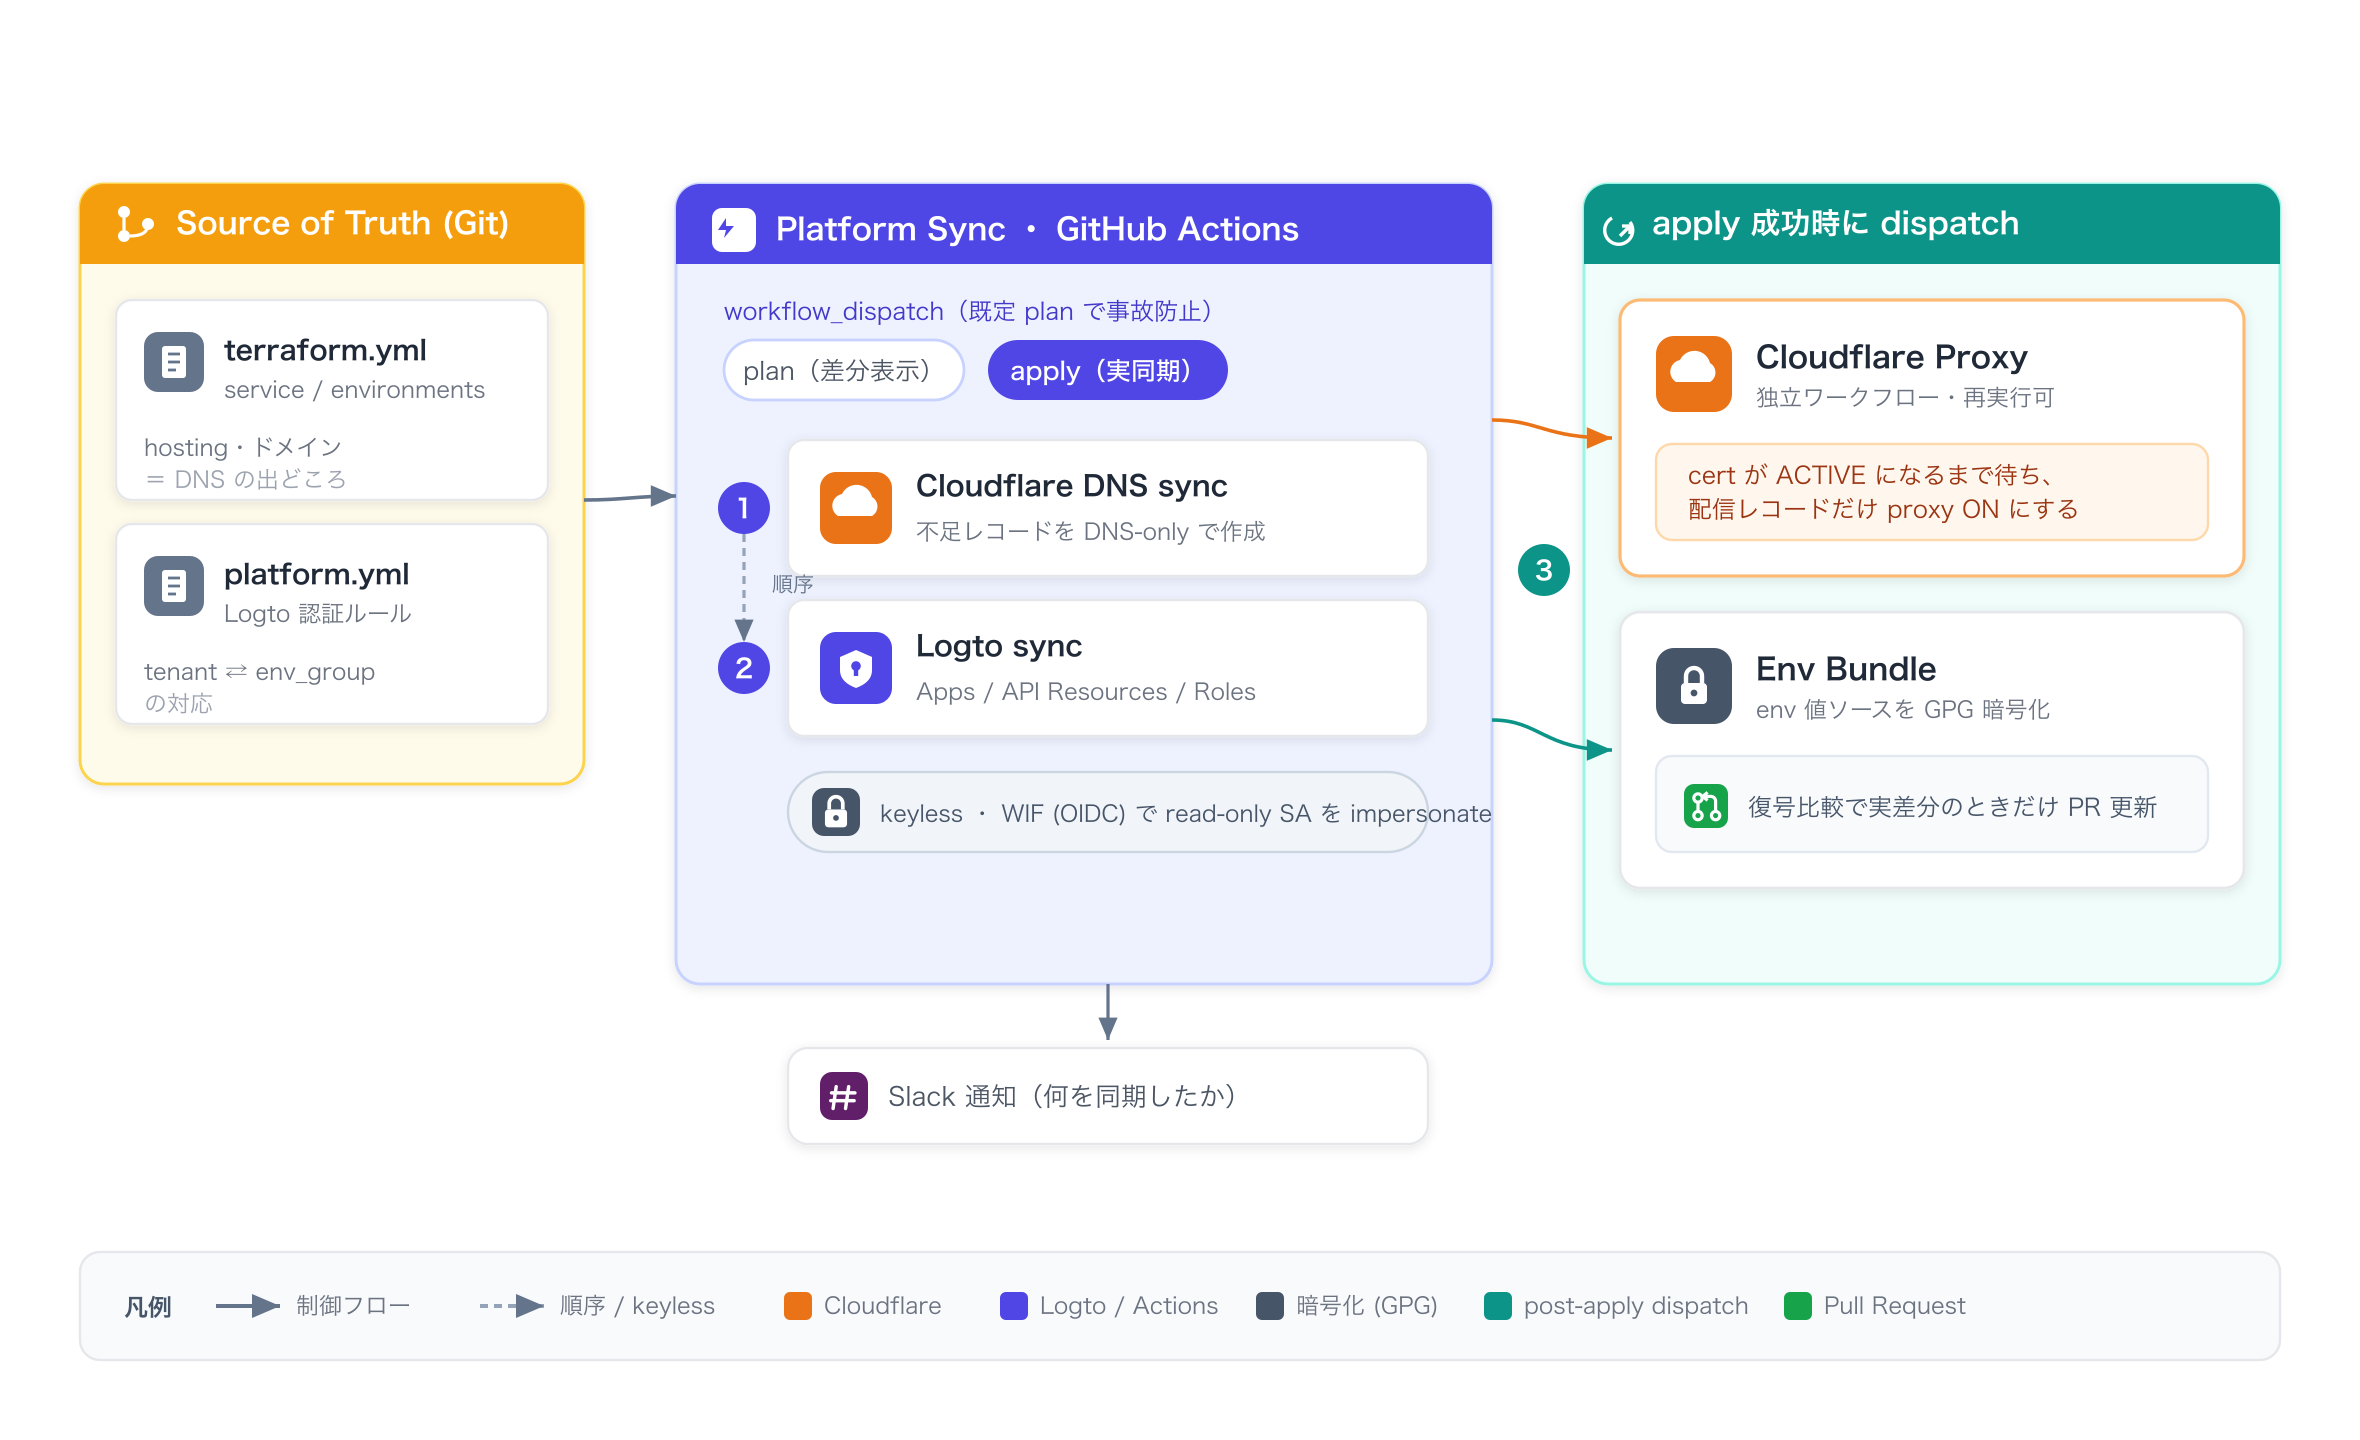The width and height of the screenshot is (2360, 1440).
Task: Click the 'workflow_dispatch（既定 plan で事故防止）' label
Action: 968,312
